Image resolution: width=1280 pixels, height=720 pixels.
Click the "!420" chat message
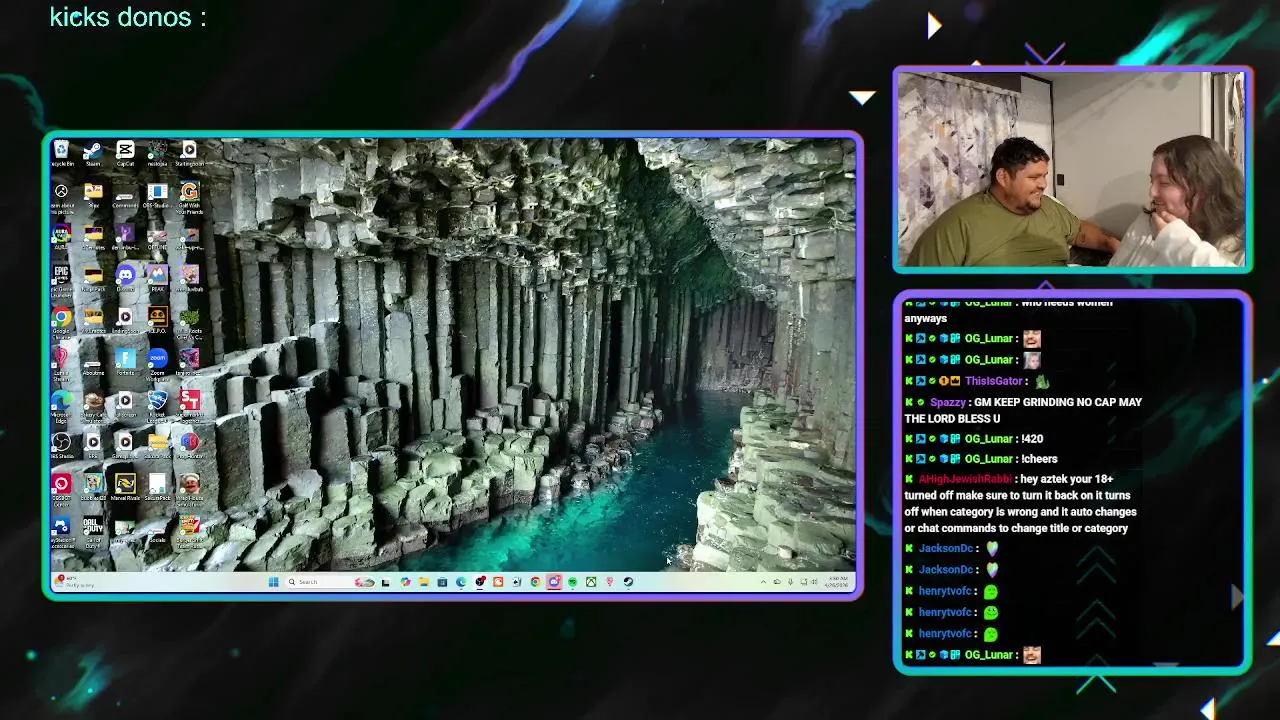[1032, 439]
